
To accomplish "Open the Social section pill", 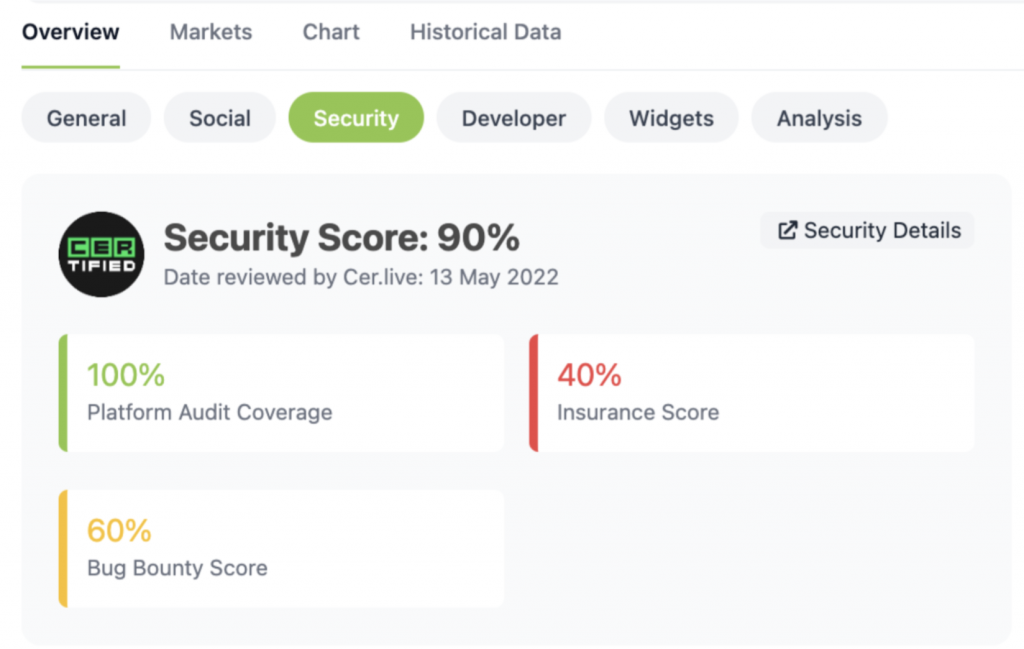I will coord(220,118).
